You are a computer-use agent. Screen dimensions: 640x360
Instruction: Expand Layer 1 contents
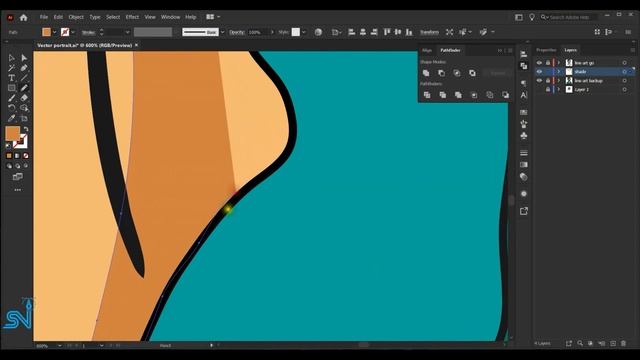click(x=559, y=90)
